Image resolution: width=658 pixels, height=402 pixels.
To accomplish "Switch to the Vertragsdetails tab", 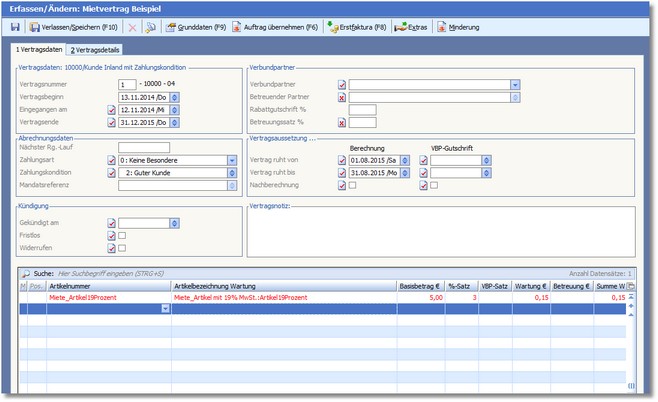I will point(95,49).
